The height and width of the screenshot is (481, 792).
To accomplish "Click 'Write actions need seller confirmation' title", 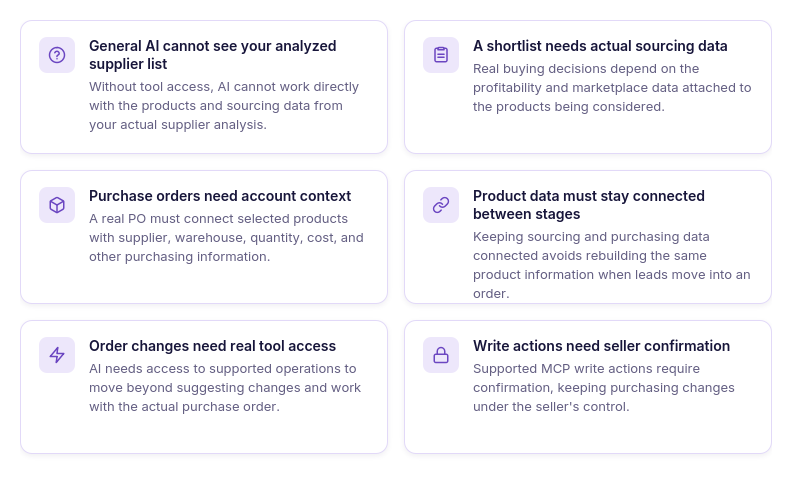I will (x=602, y=346).
